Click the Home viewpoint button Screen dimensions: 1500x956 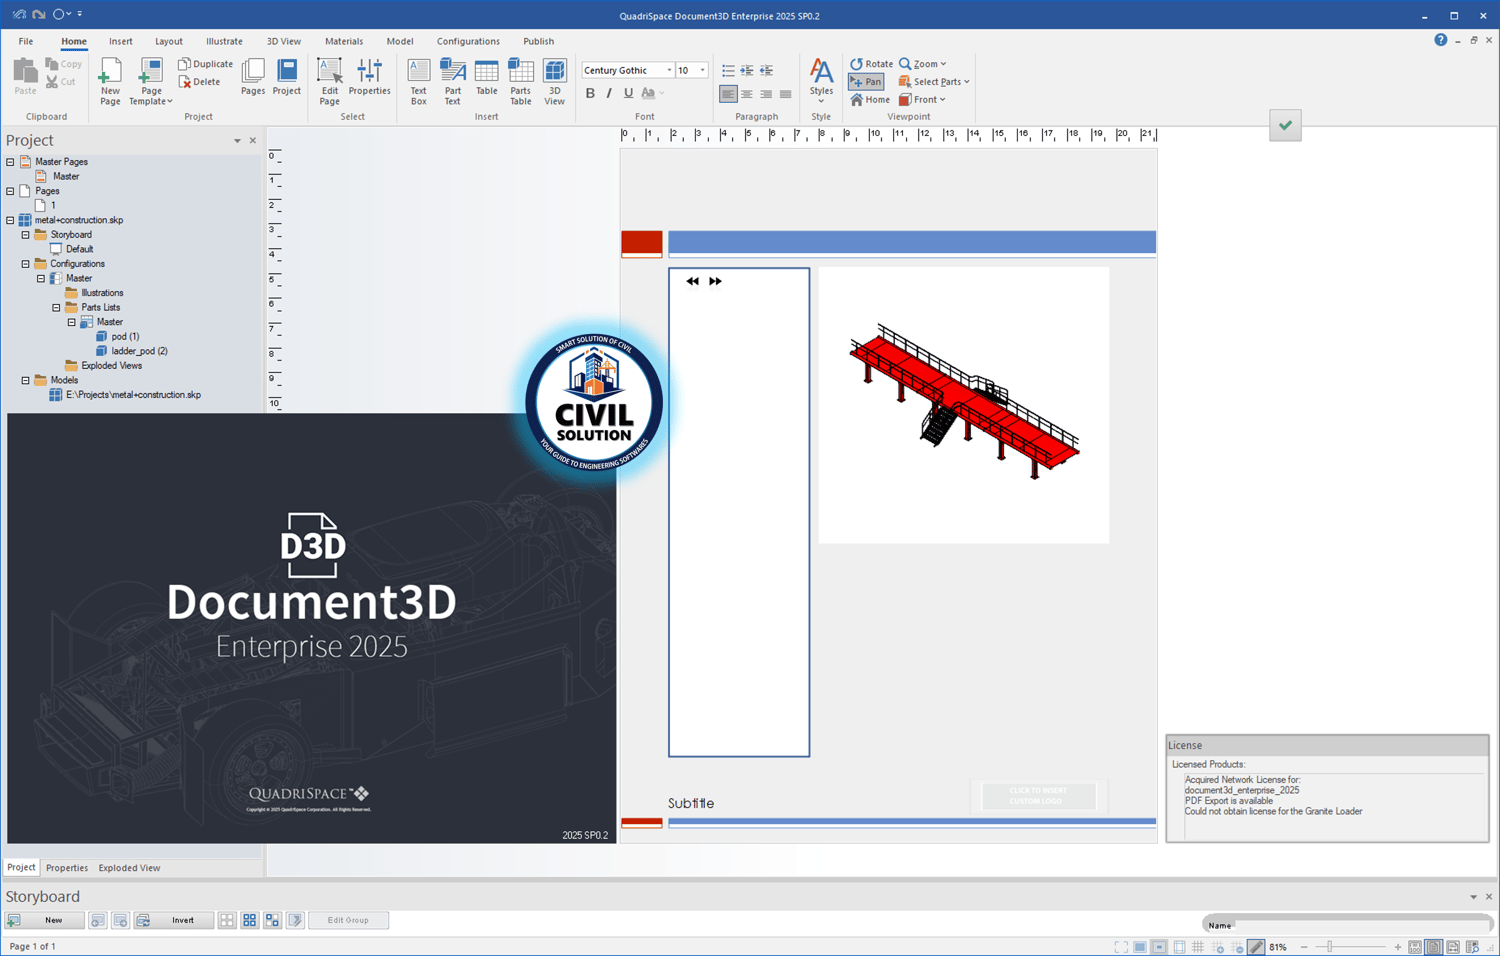pos(870,100)
